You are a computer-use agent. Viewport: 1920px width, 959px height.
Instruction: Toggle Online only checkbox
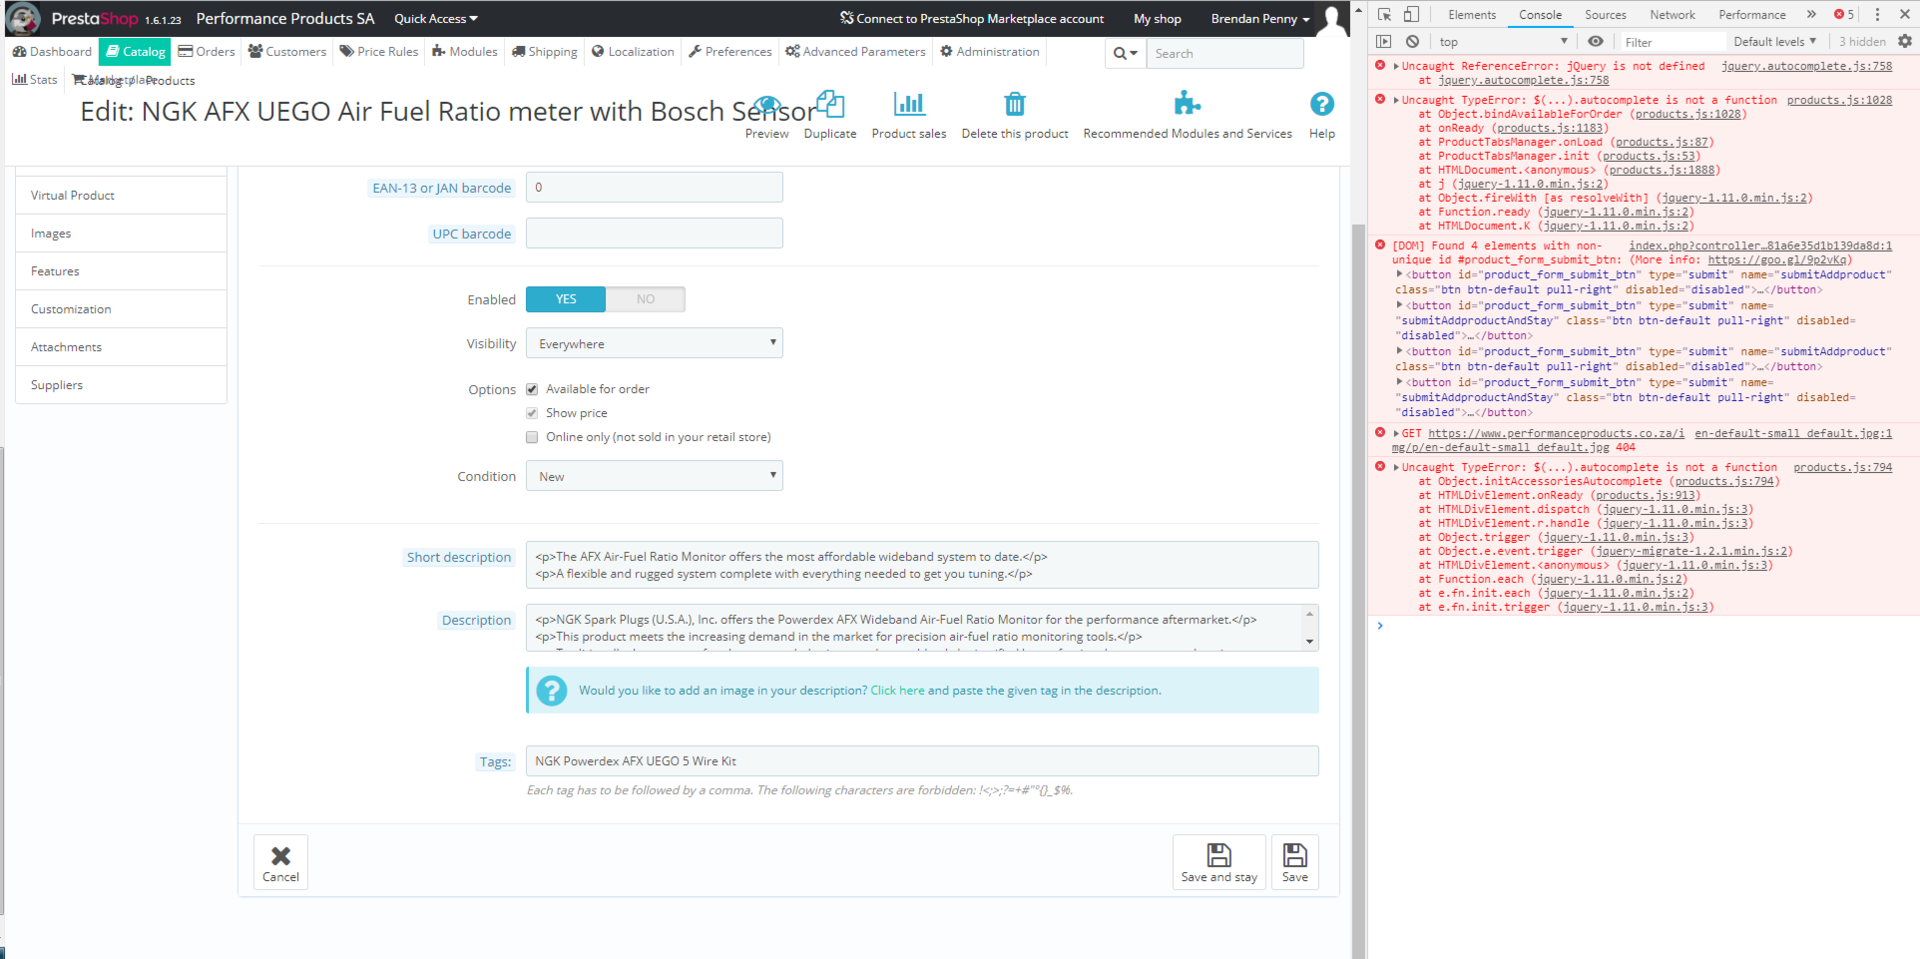(x=532, y=437)
